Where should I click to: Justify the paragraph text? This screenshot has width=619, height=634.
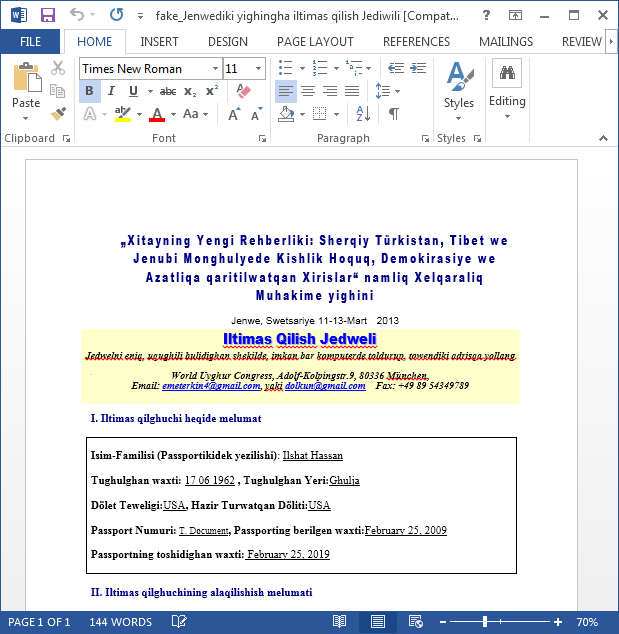click(352, 91)
